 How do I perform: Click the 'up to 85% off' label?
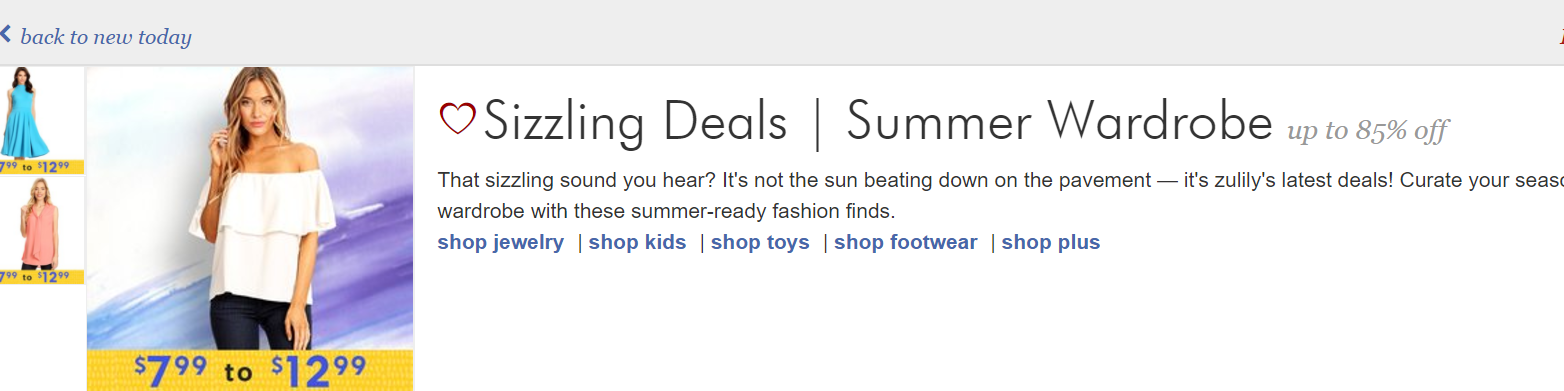point(1367,130)
